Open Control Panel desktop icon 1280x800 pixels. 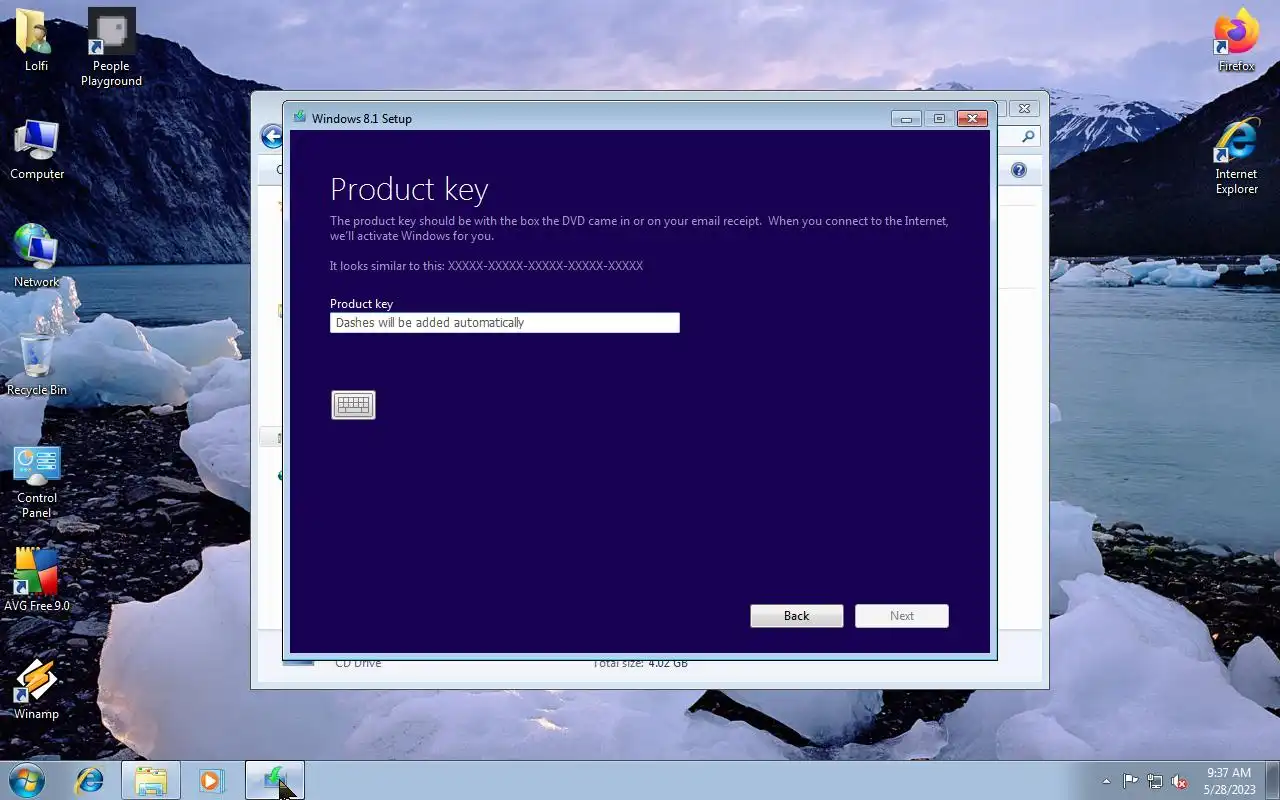point(37,483)
